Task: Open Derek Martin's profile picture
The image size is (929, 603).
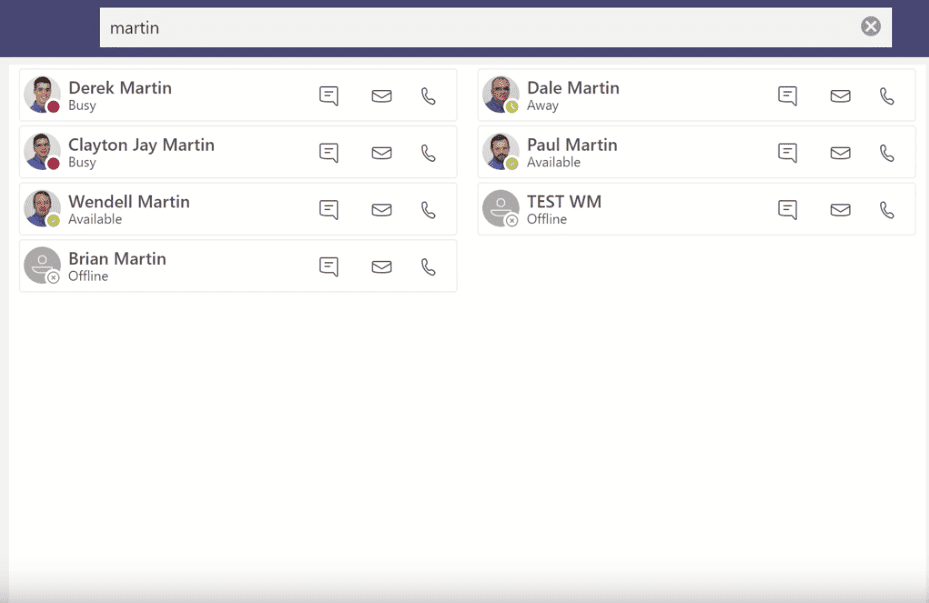Action: 41,95
